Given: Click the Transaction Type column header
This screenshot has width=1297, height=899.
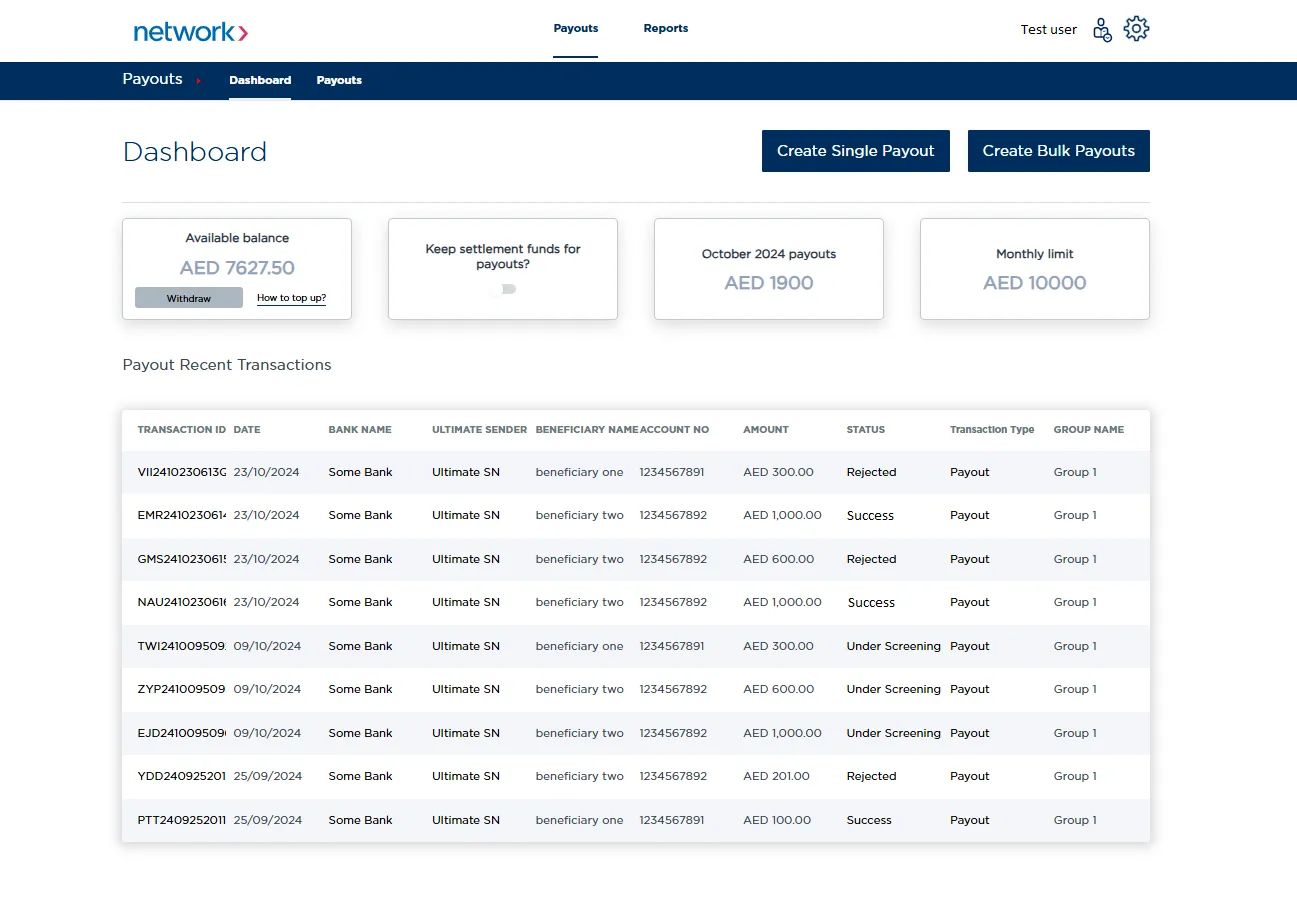Looking at the screenshot, I should [992, 430].
